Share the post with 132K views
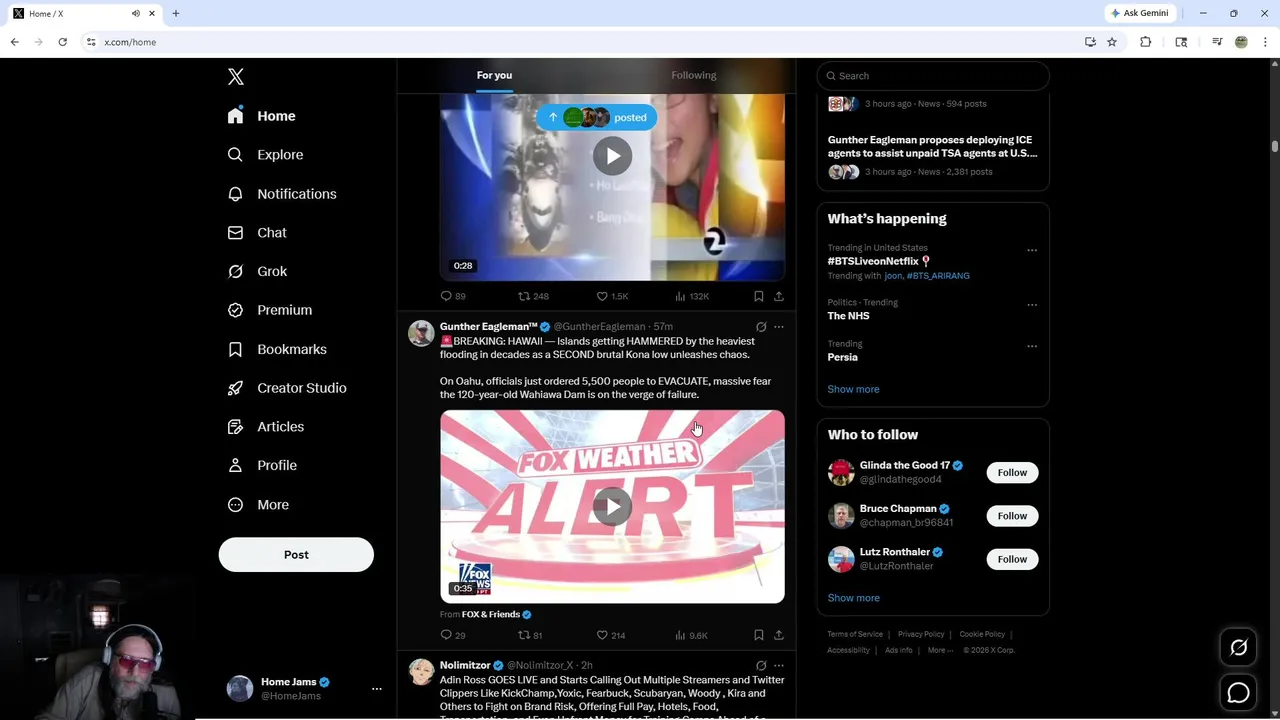1280x720 pixels. coord(779,296)
